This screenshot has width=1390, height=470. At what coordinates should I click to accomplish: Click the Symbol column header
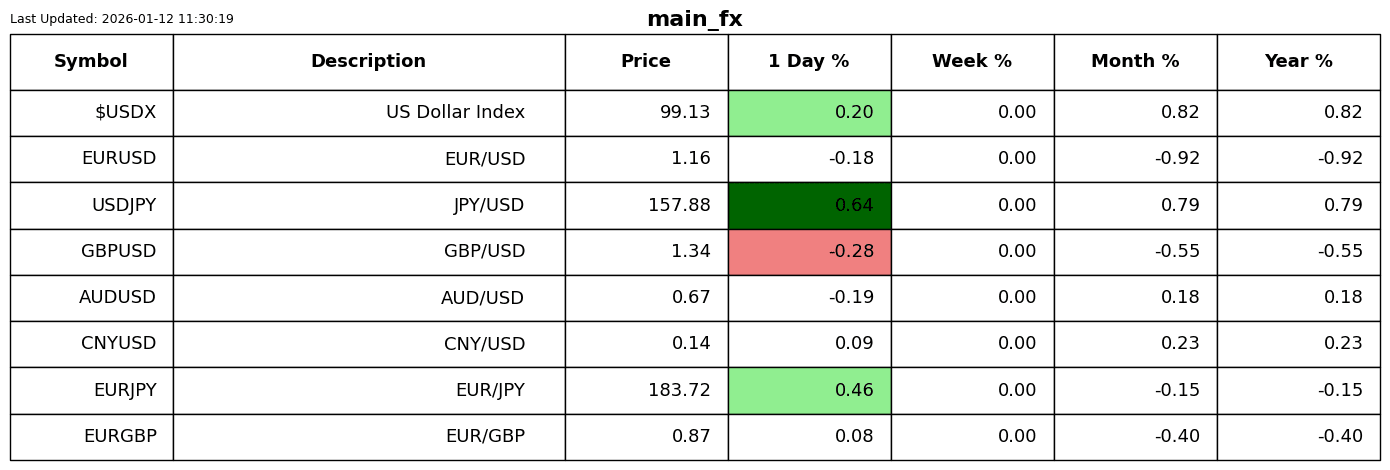click(91, 62)
